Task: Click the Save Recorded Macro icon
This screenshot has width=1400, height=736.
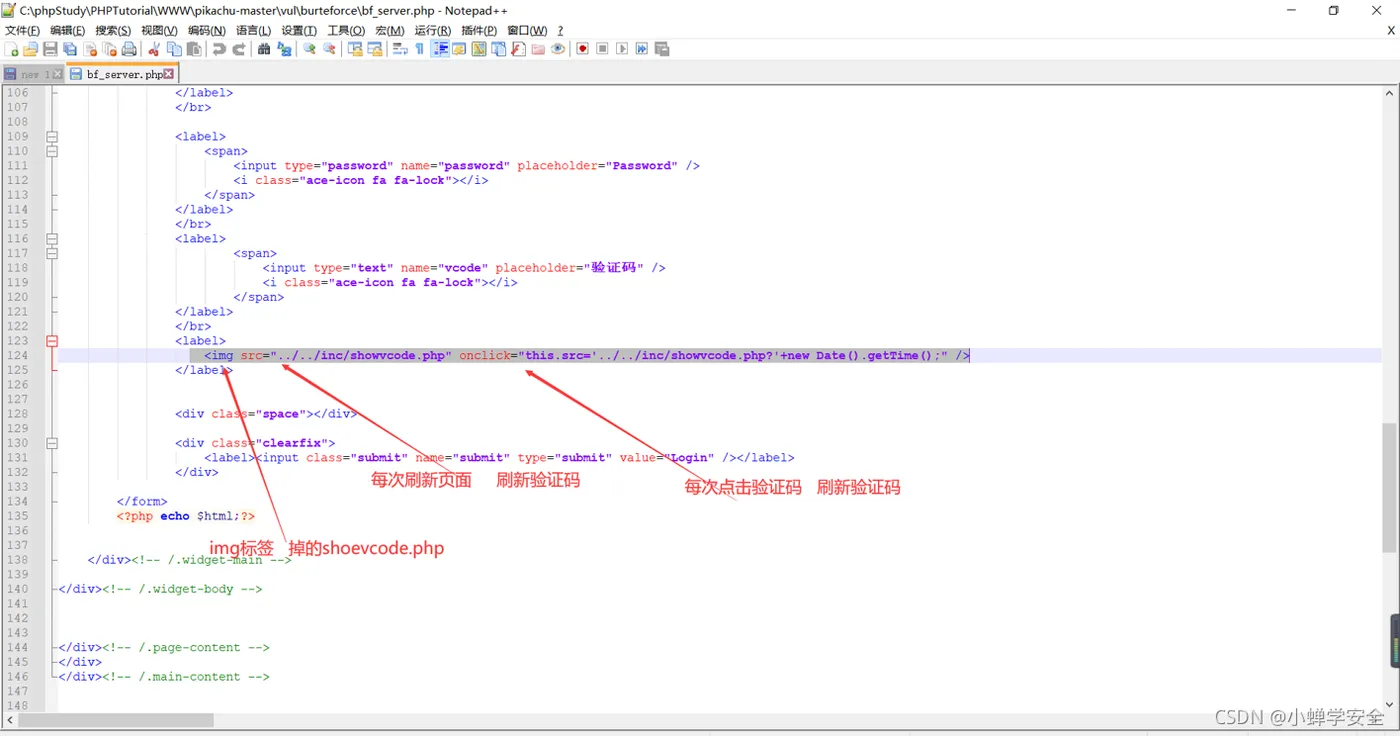Action: pyautogui.click(x=661, y=49)
